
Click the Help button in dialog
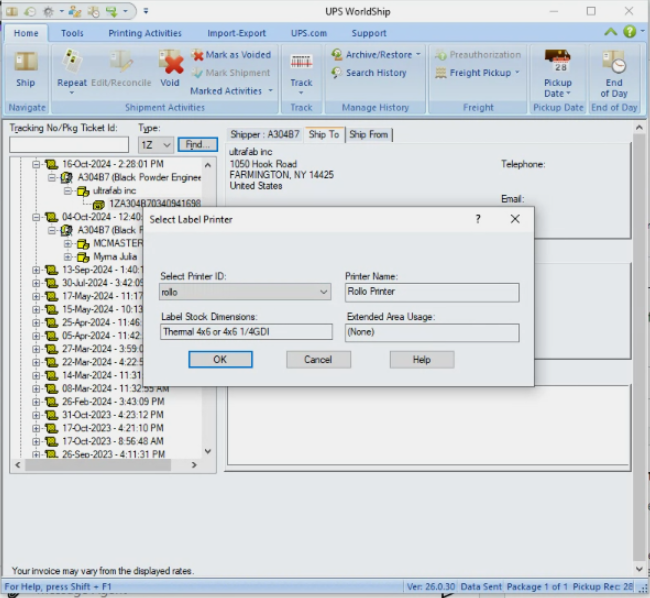pos(422,359)
